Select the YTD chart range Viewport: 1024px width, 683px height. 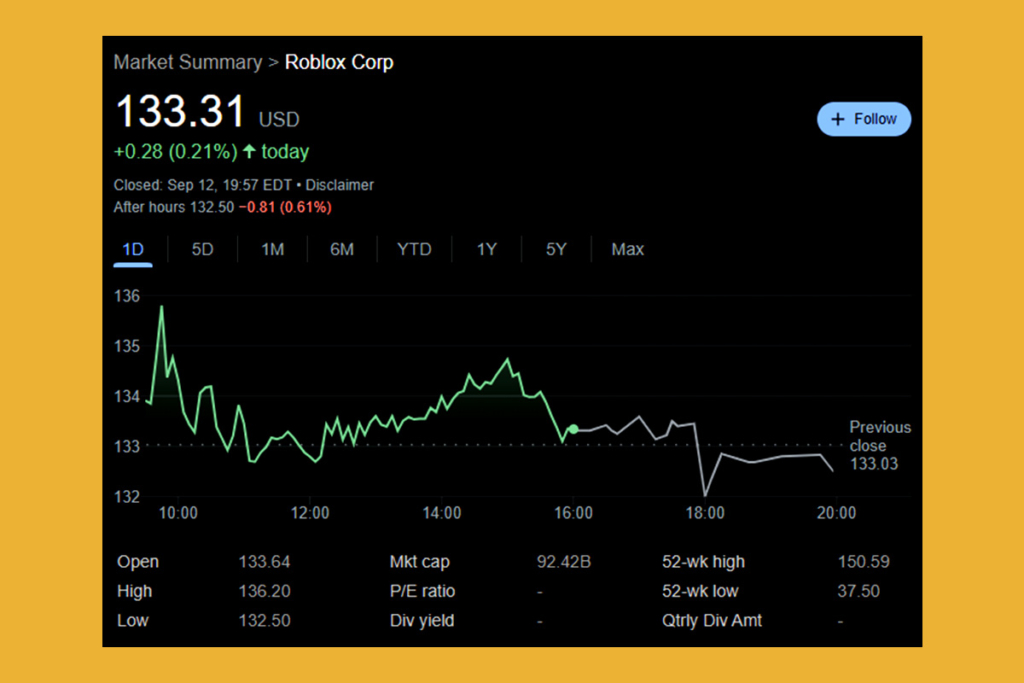(414, 249)
